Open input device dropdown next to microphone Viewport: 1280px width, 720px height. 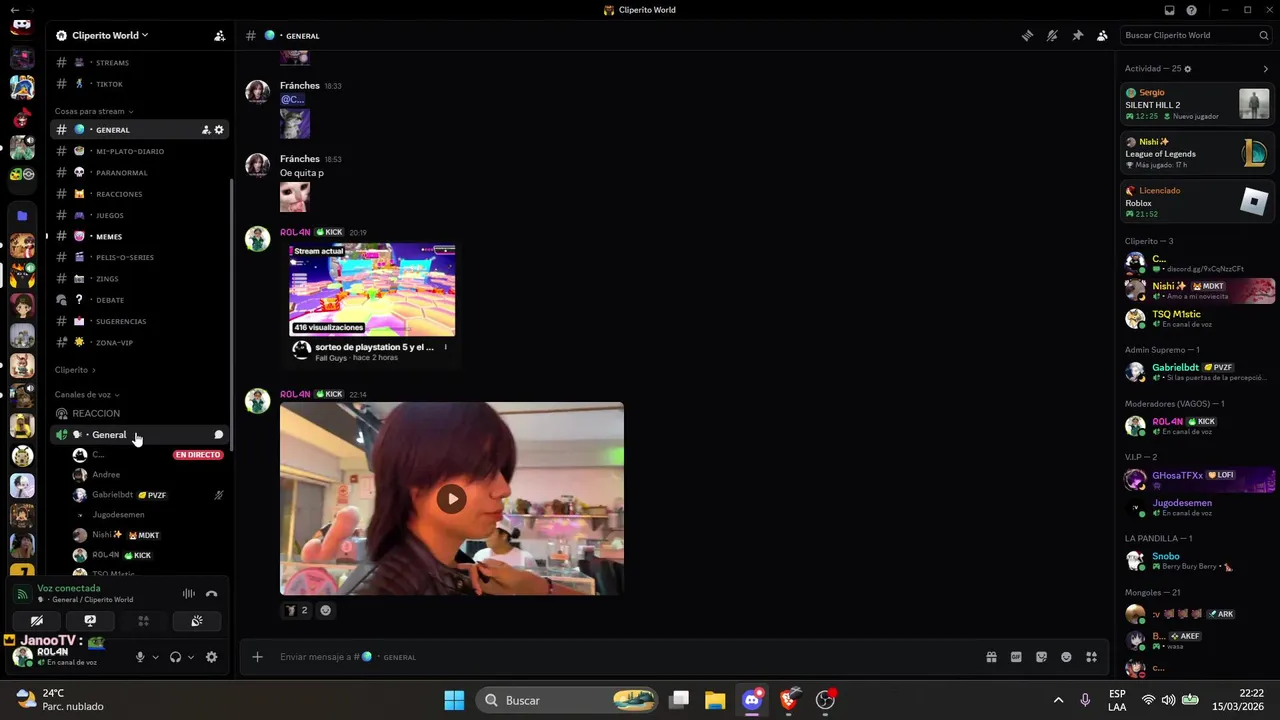pyautogui.click(x=155, y=657)
